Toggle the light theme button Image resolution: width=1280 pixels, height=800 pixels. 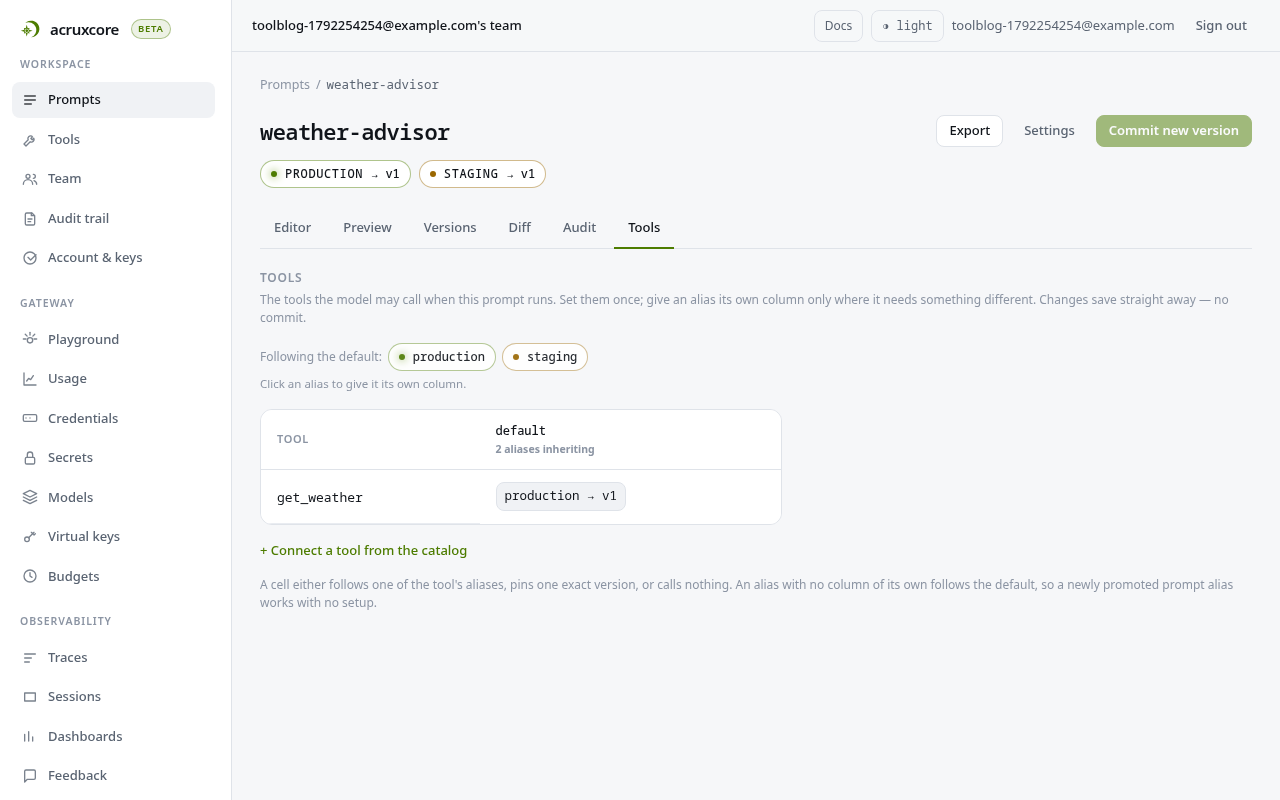coord(907,26)
